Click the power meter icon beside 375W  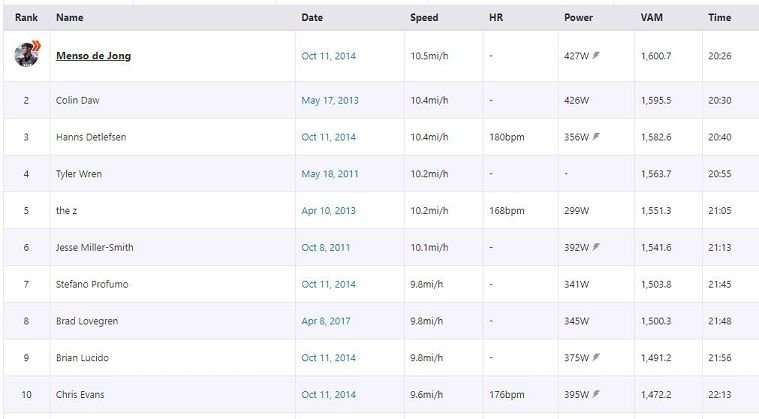[x=596, y=358]
